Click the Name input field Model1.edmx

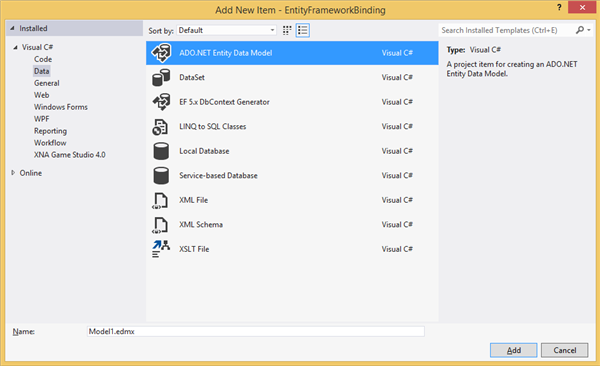click(256, 332)
